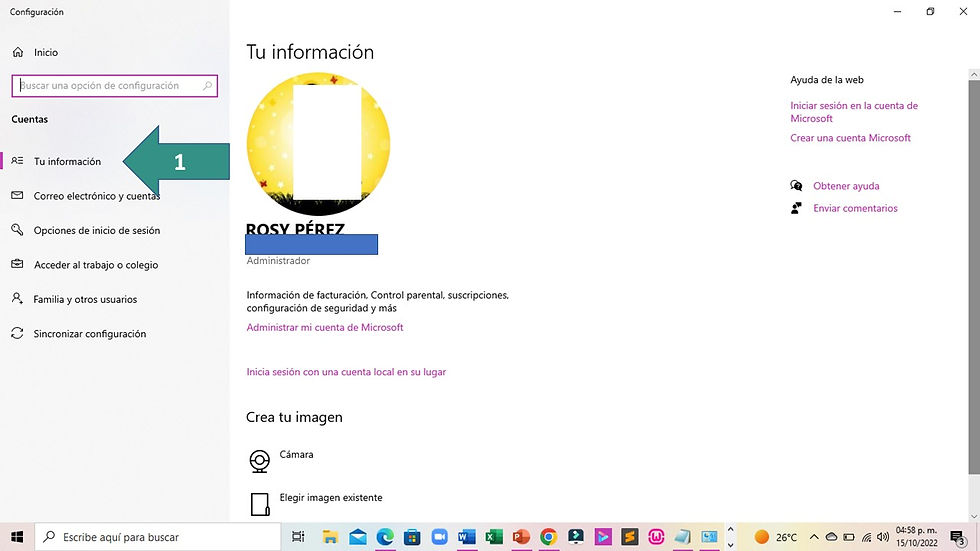Open File Explorer from the taskbar
The image size is (980, 551).
tap(330, 537)
